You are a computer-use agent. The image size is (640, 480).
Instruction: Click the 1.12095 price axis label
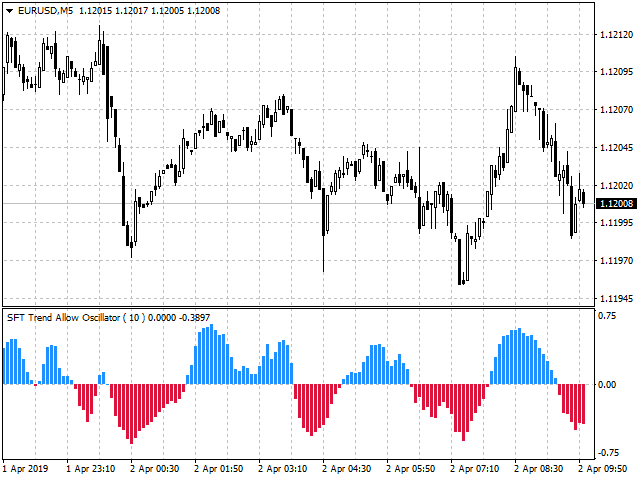616,72
